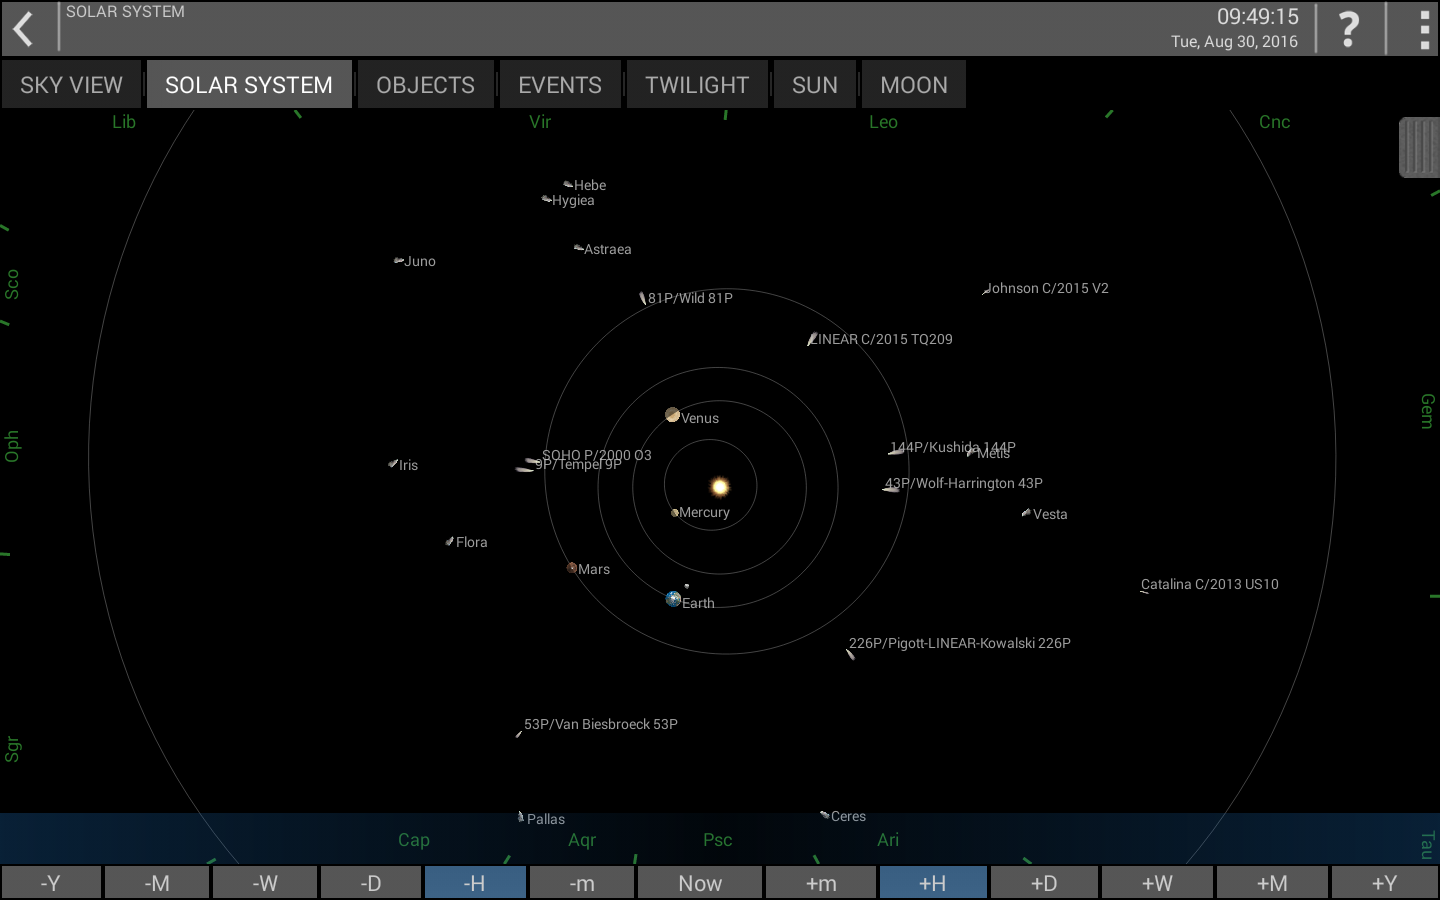Viewport: 1440px width, 900px height.
Task: Step back one month with -M
Action: 157,883
